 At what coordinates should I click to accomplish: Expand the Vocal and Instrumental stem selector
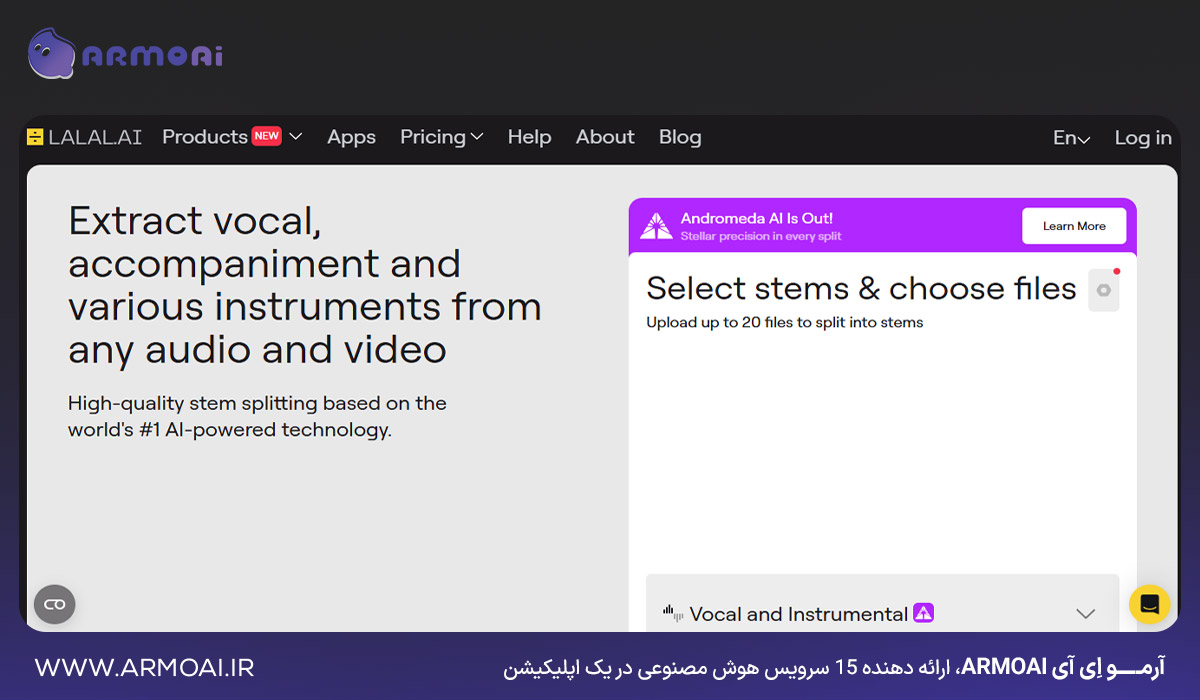pyautogui.click(x=1084, y=613)
